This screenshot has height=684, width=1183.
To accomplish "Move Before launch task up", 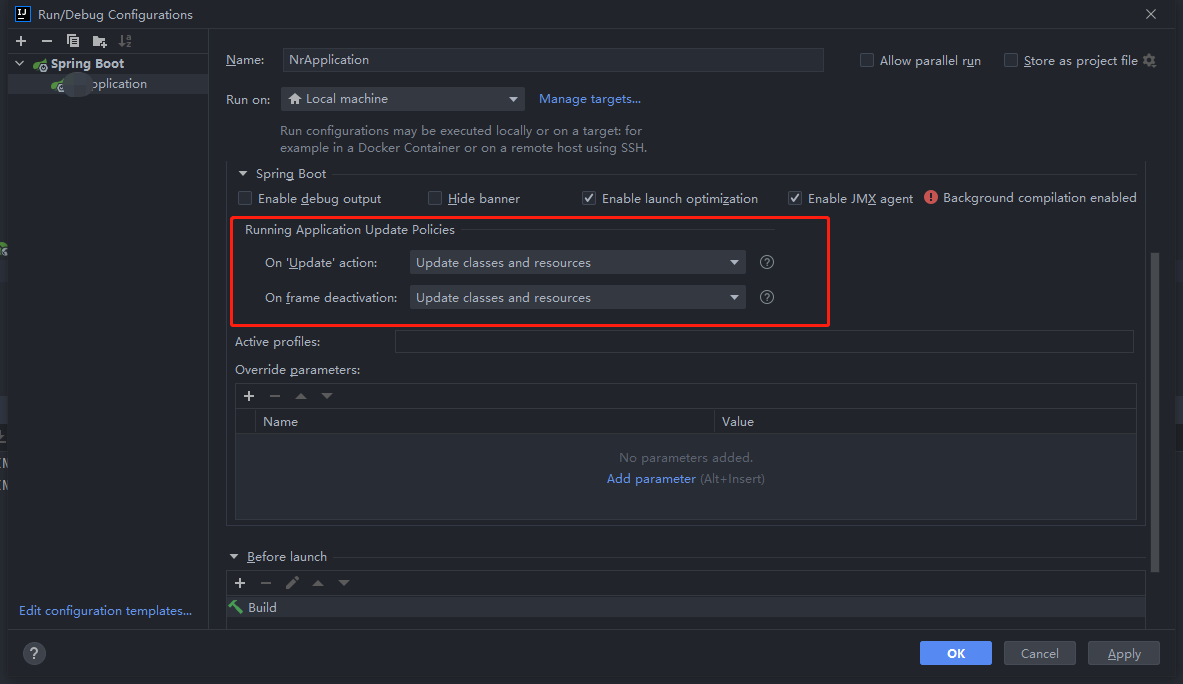I will (x=318, y=583).
